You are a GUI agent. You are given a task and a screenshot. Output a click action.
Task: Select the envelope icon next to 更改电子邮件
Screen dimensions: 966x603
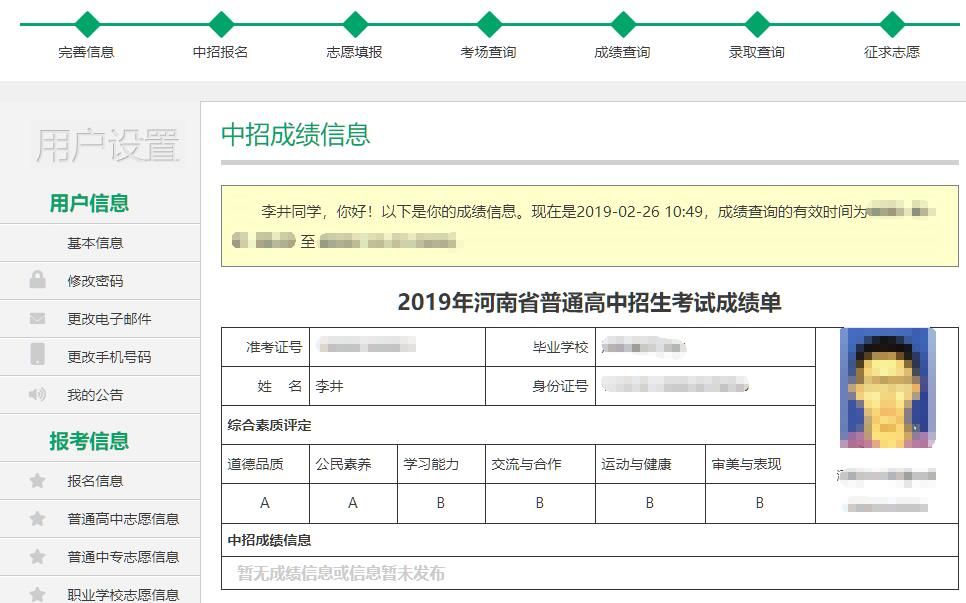point(36,319)
